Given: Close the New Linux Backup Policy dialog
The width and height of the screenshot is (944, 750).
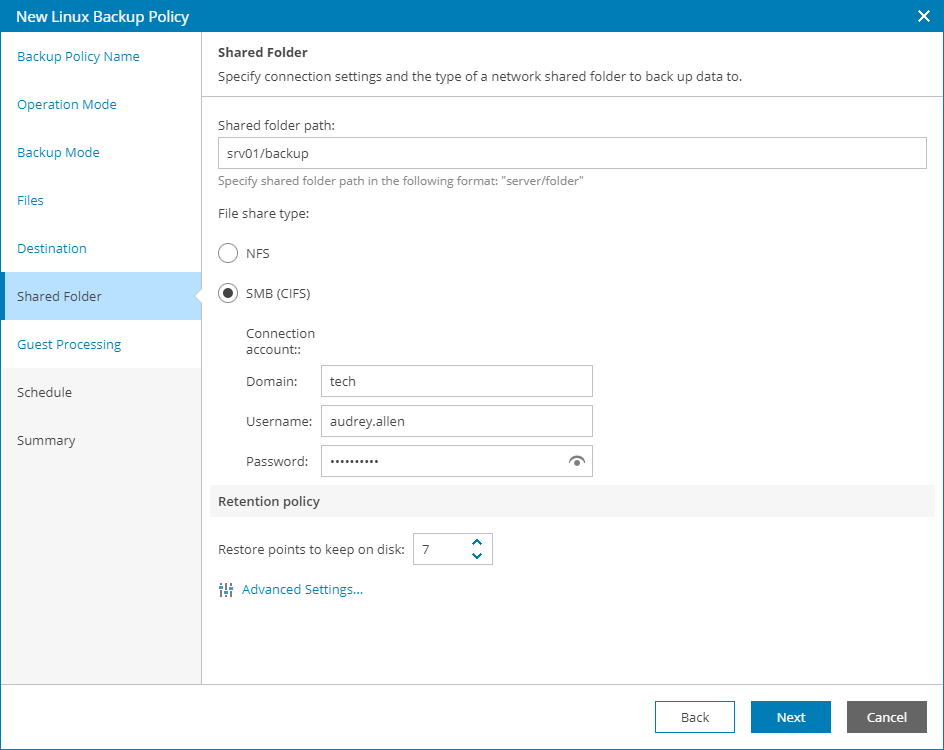Looking at the screenshot, I should point(924,16).
